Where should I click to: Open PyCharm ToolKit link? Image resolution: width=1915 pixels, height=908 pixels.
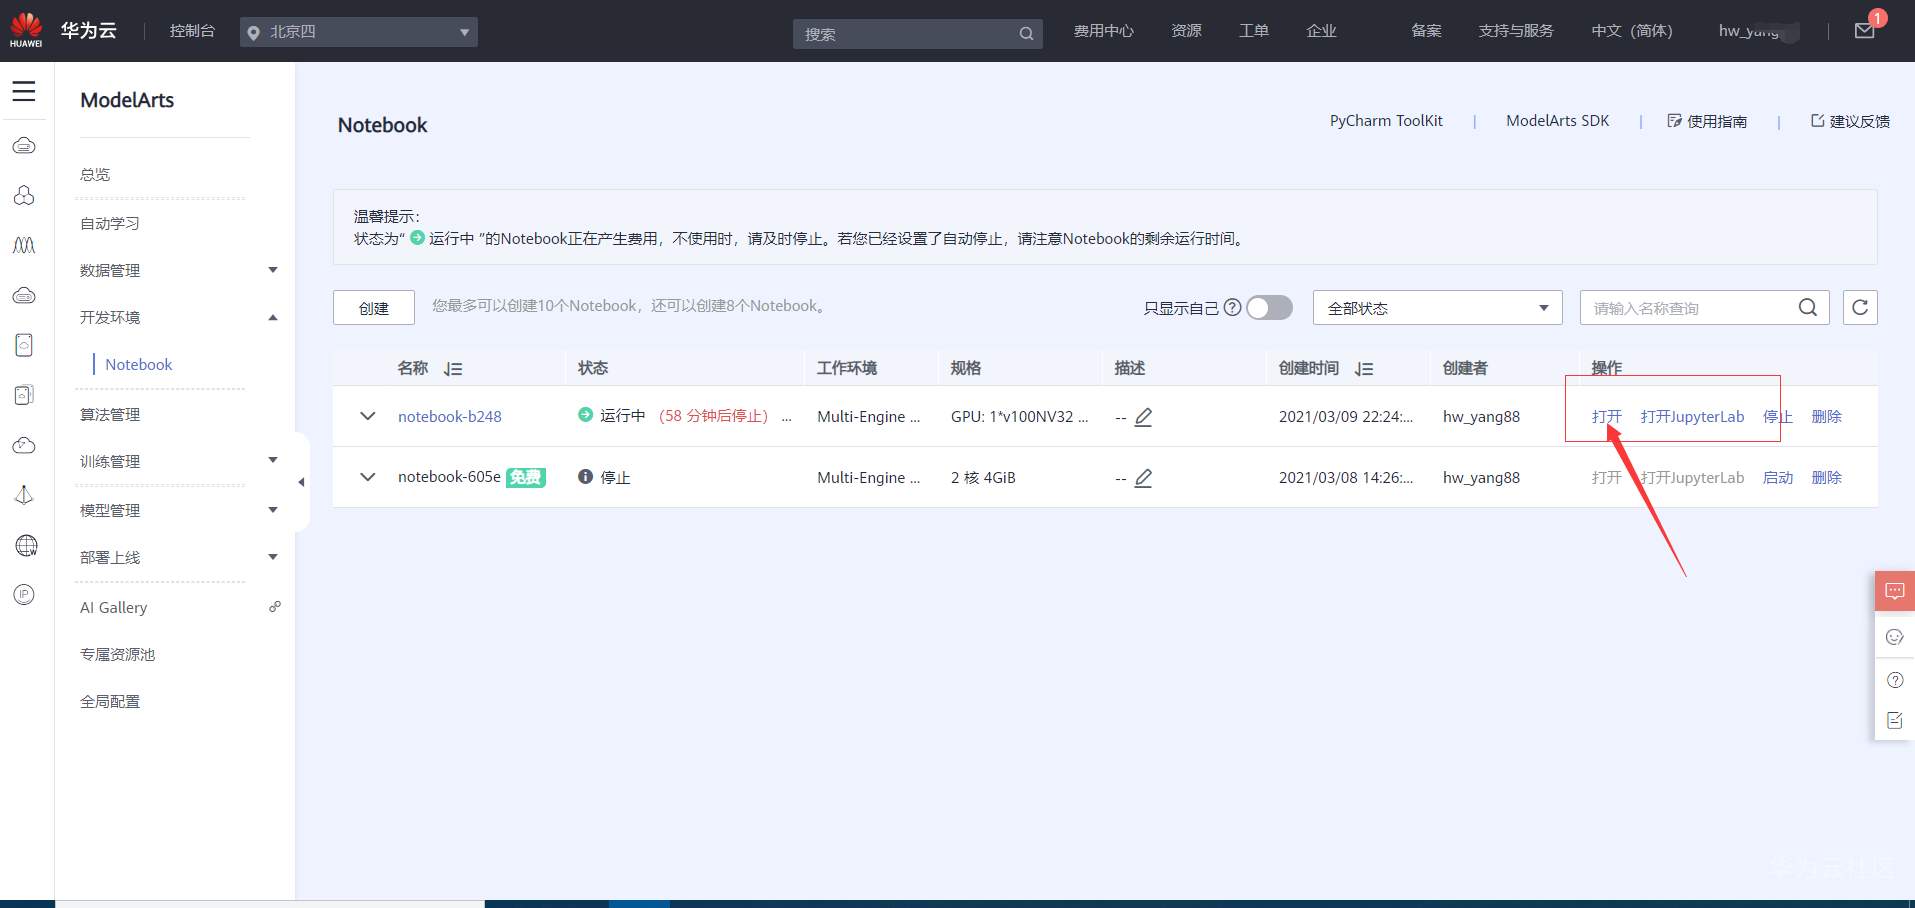click(1386, 121)
